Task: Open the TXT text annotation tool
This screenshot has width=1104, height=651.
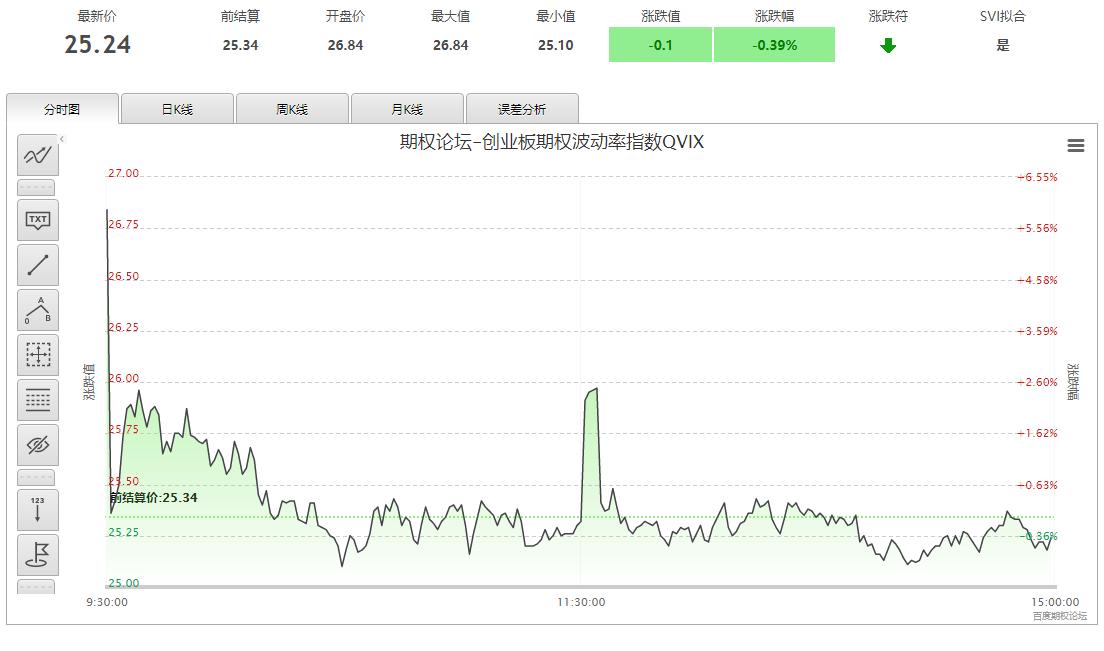Action: click(37, 219)
